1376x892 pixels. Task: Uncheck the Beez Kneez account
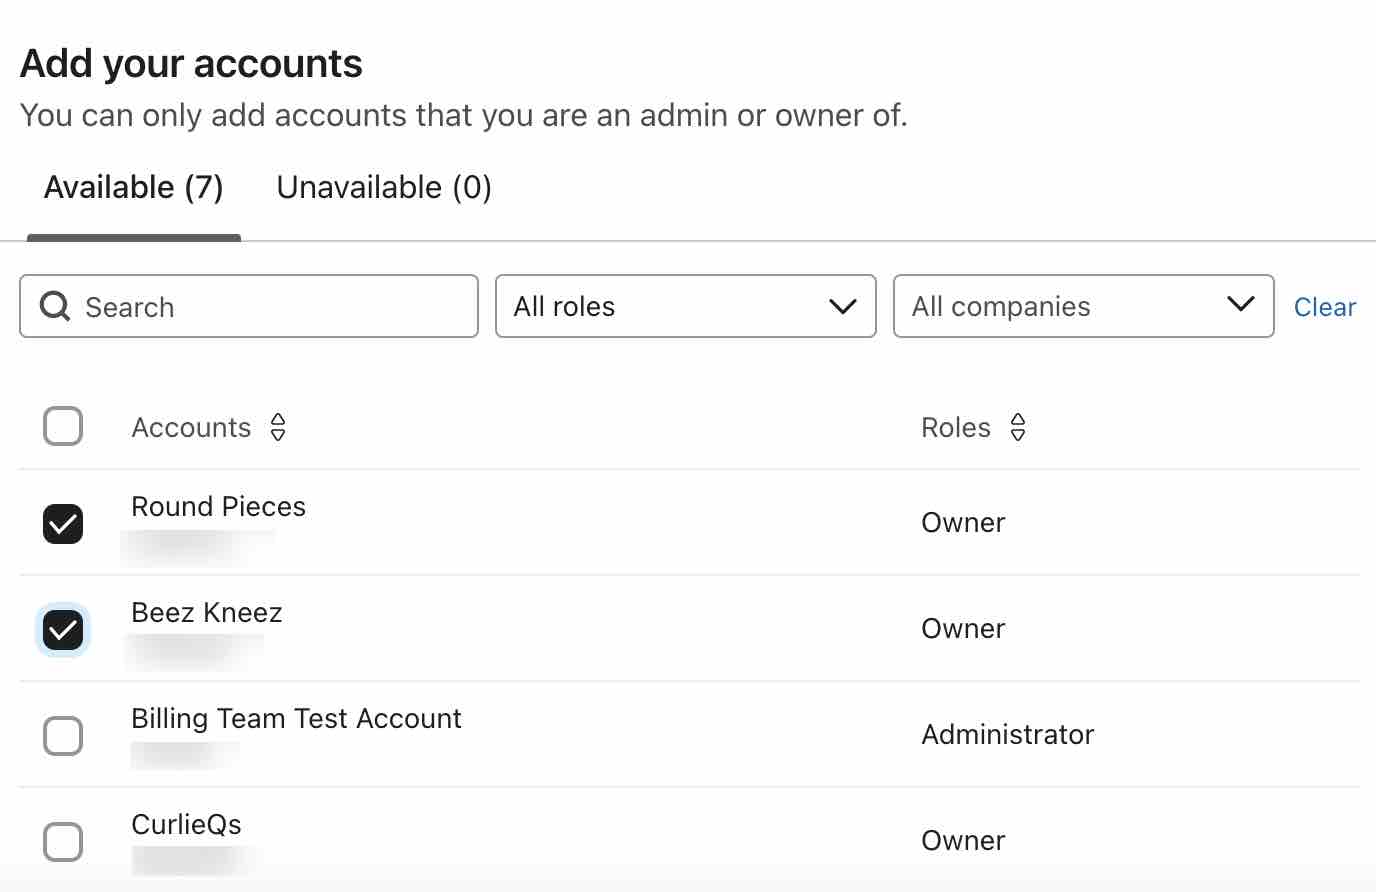[x=63, y=629]
